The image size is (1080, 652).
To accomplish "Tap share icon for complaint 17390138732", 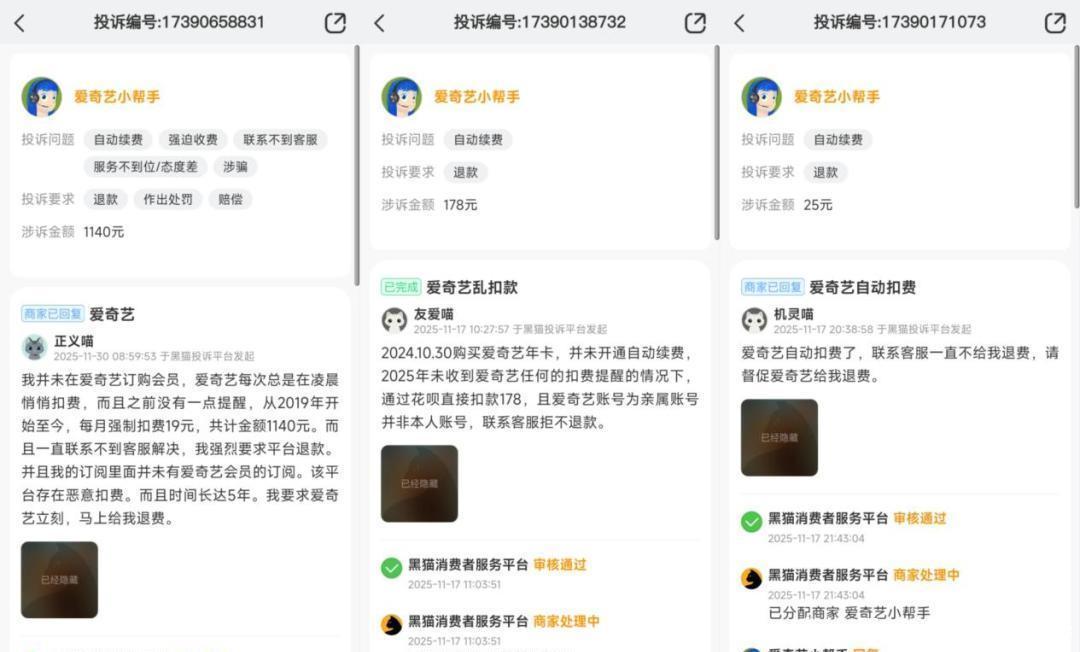I will (x=695, y=23).
